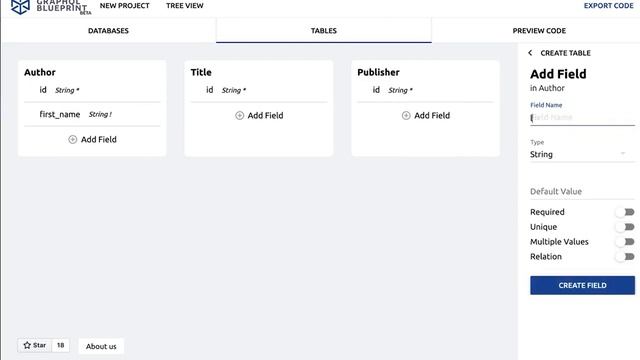
Task: Click the Title table heading
Action: 201,72
